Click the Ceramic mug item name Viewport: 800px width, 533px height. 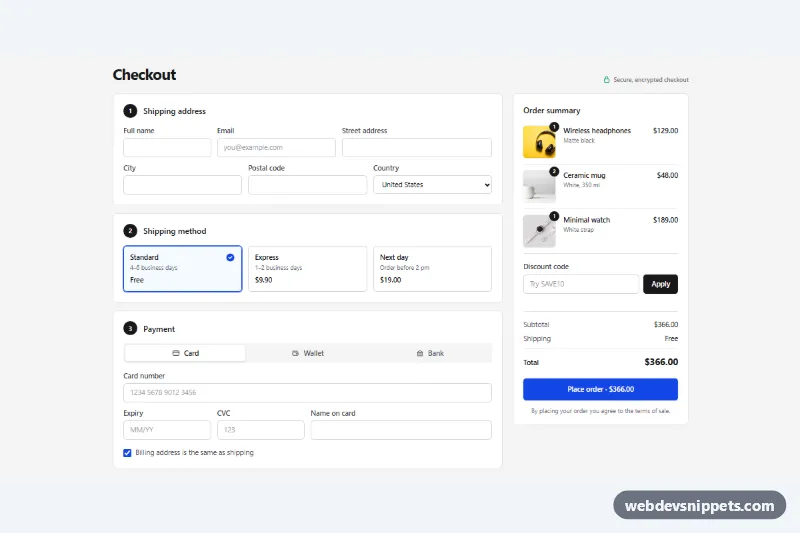pyautogui.click(x=584, y=175)
